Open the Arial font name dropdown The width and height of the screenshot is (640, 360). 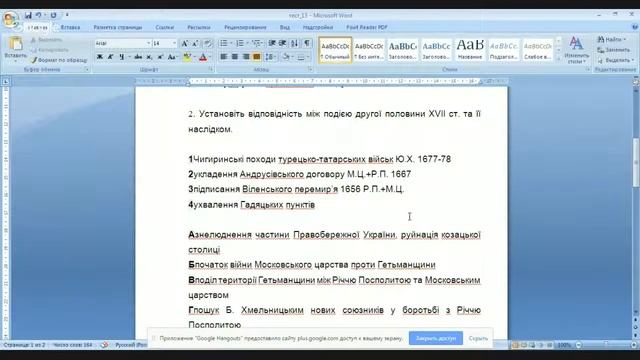(x=148, y=43)
